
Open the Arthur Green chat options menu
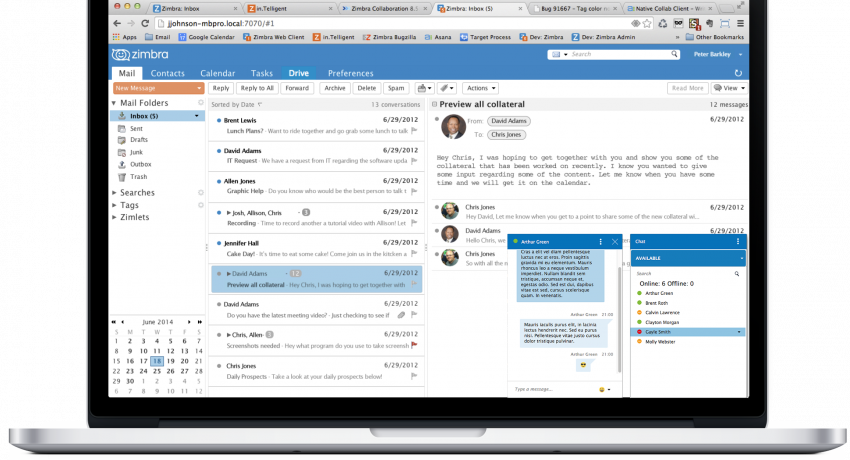pos(600,242)
